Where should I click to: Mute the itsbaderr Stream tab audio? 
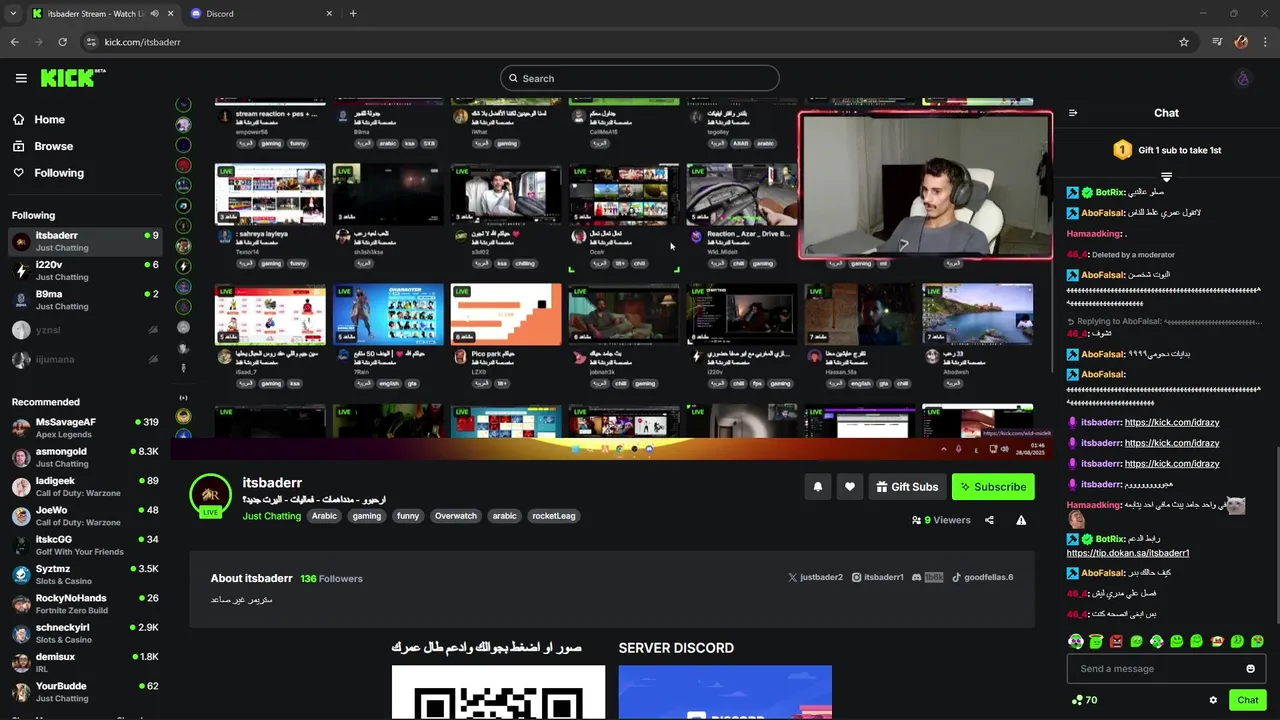coord(154,13)
